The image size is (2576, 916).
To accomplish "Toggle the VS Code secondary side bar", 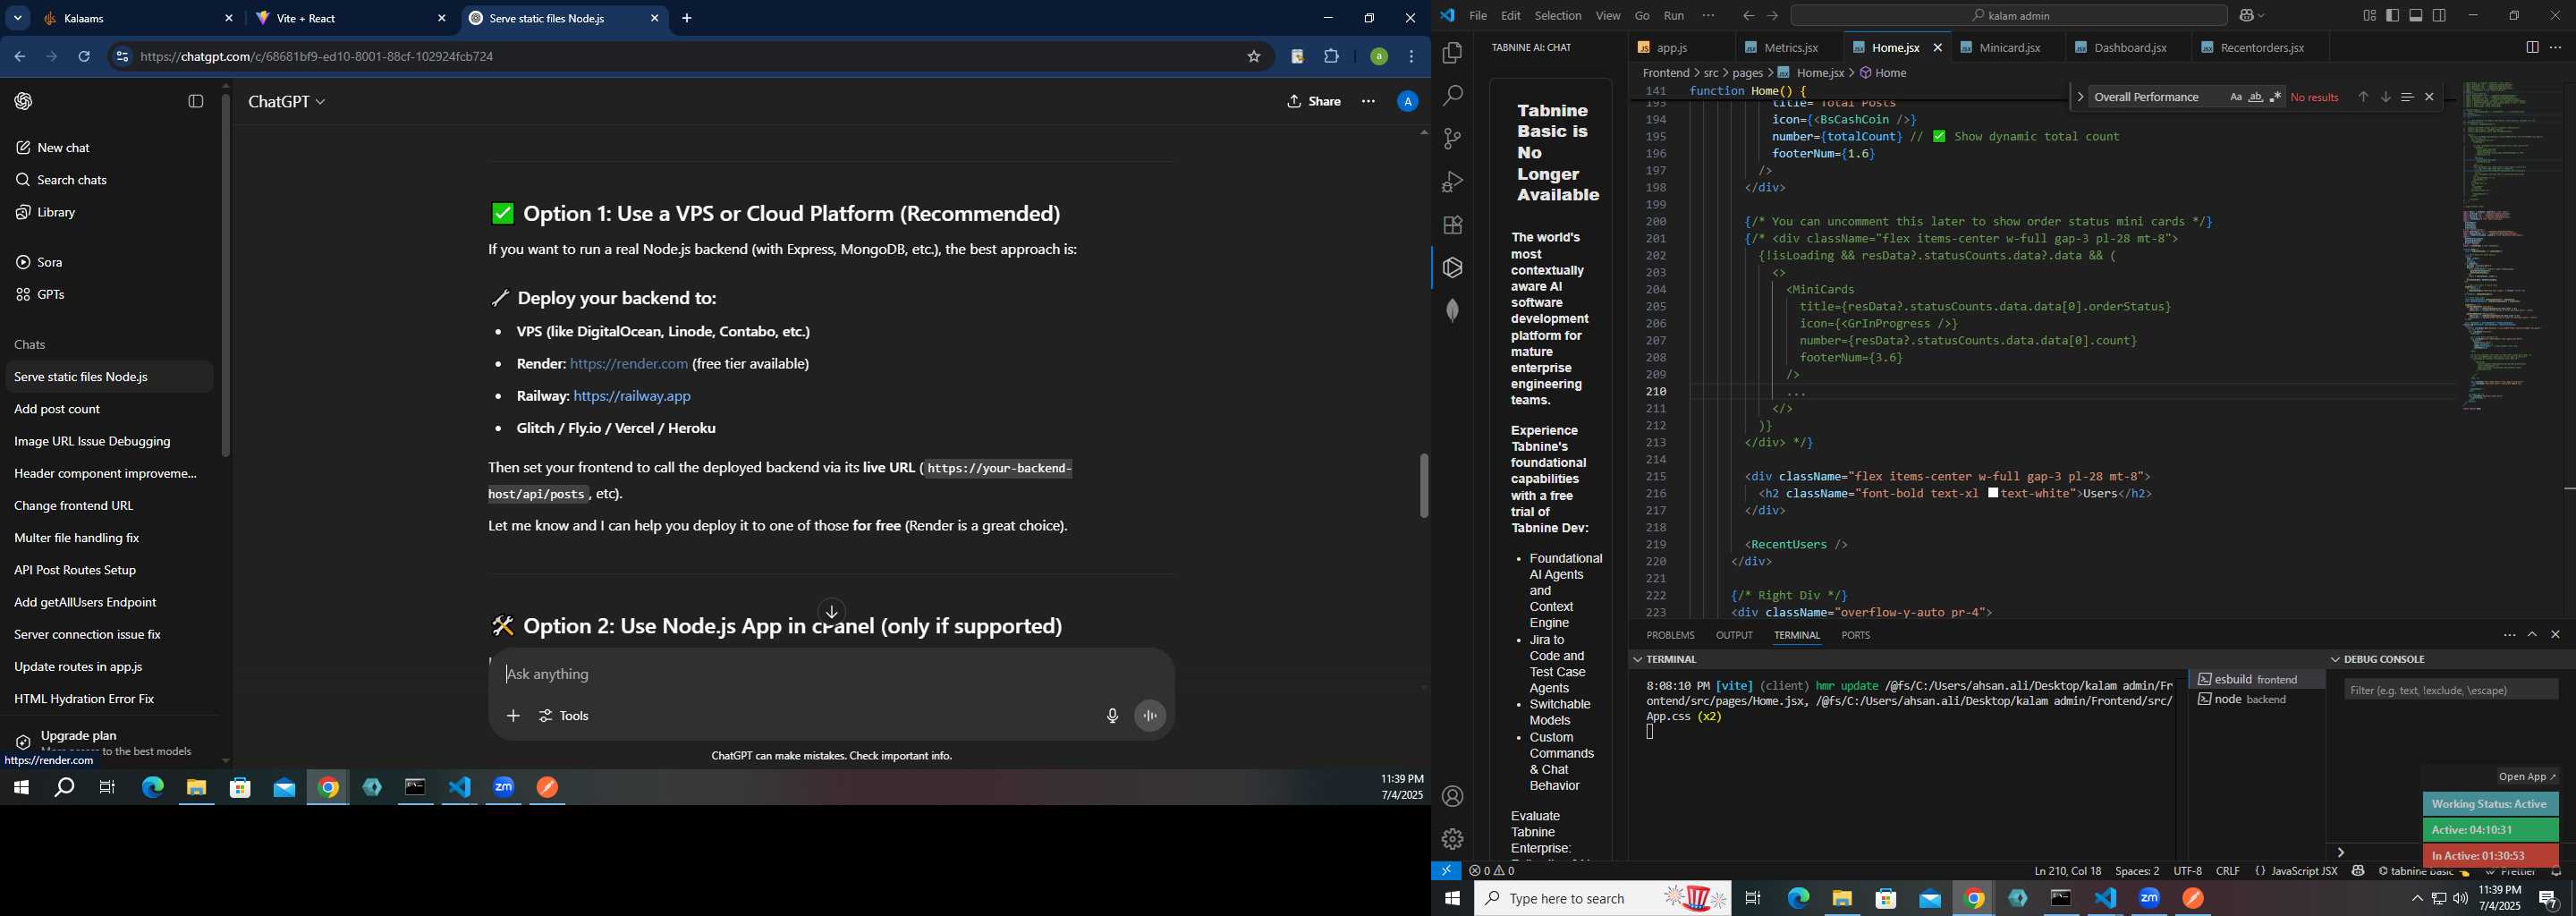I will click(2440, 16).
